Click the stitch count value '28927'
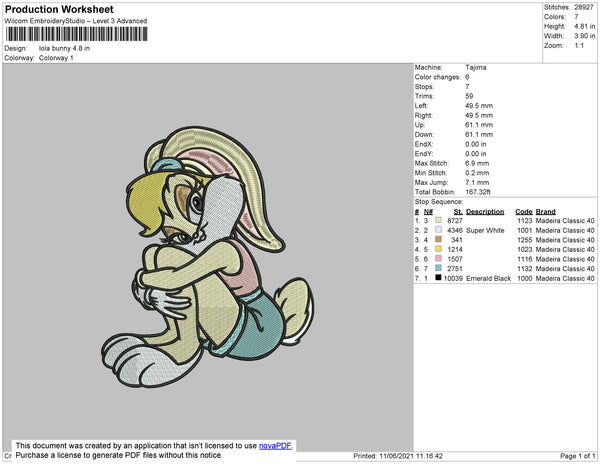The height and width of the screenshot is (464, 600). click(584, 7)
